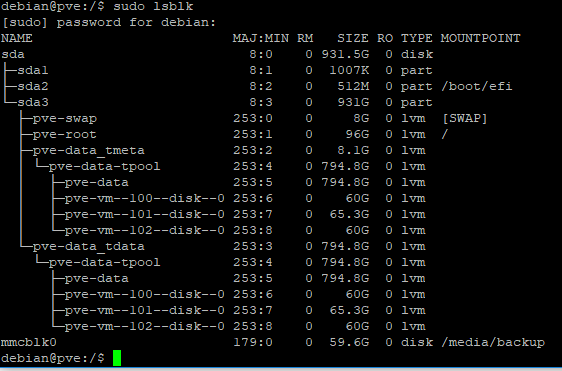Click the '931.5G' size value
The image size is (562, 371).
point(345,54)
